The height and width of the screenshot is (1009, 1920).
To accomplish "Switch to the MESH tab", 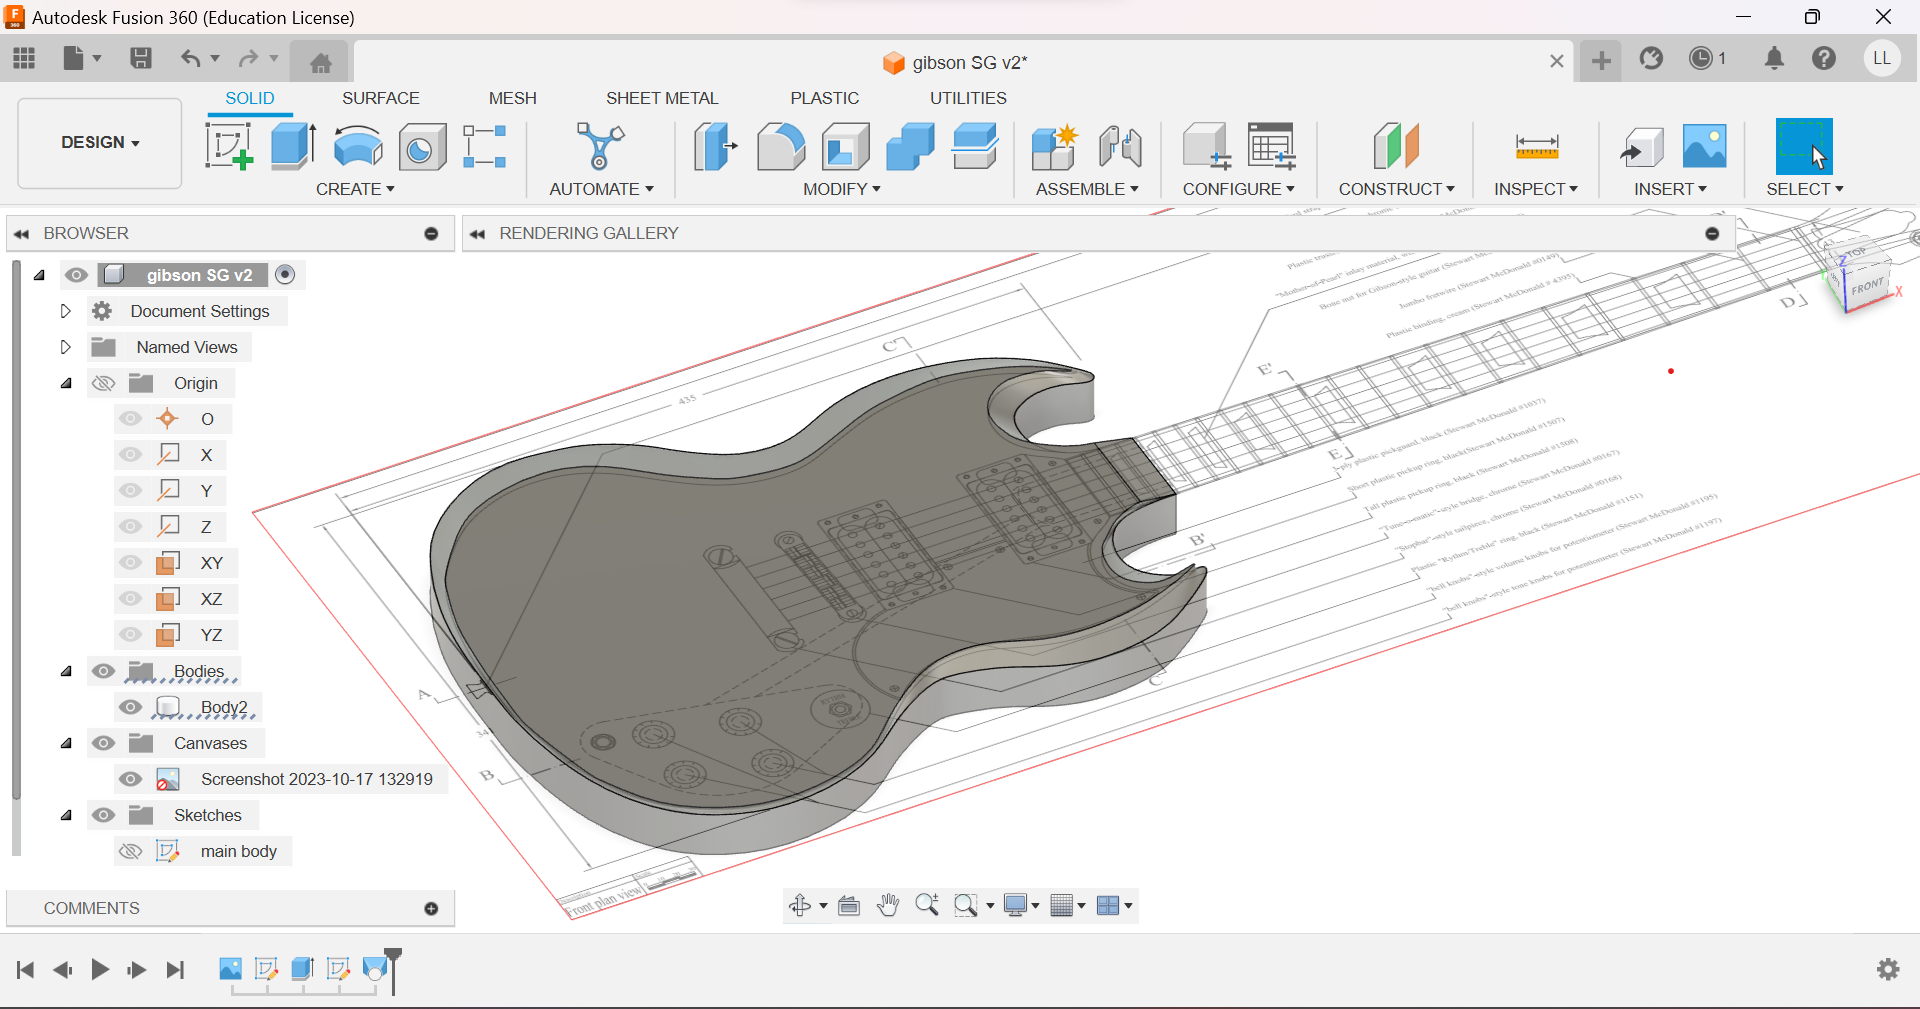I will [512, 98].
